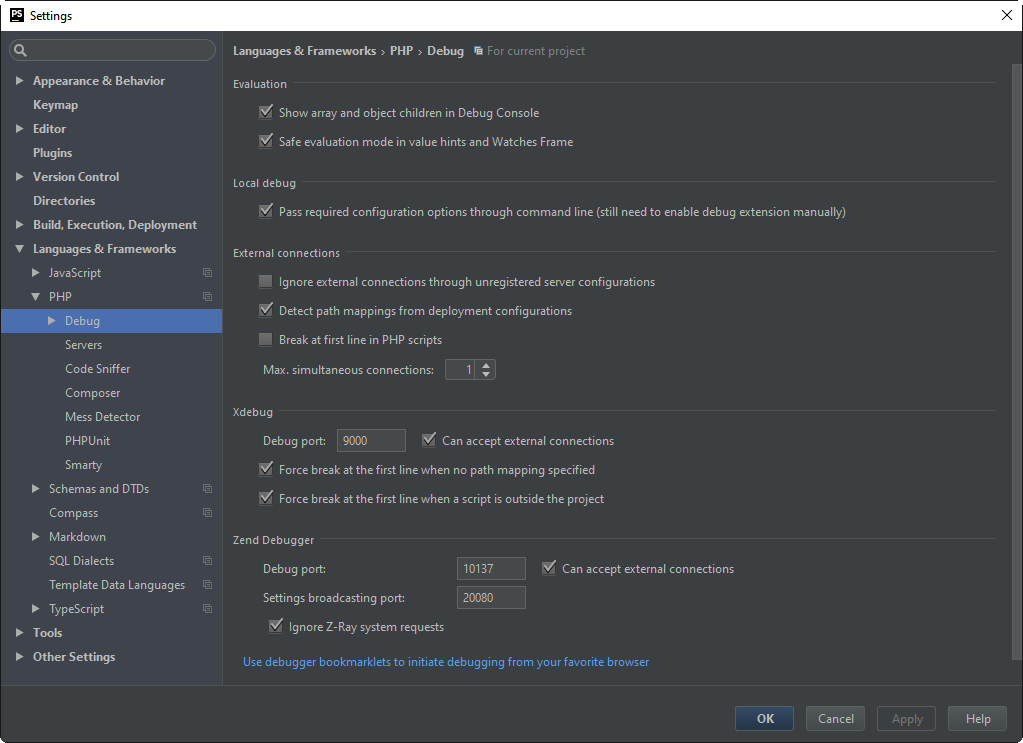The image size is (1023, 743).
Task: Click the Xdebug debug port field
Action: [371, 441]
